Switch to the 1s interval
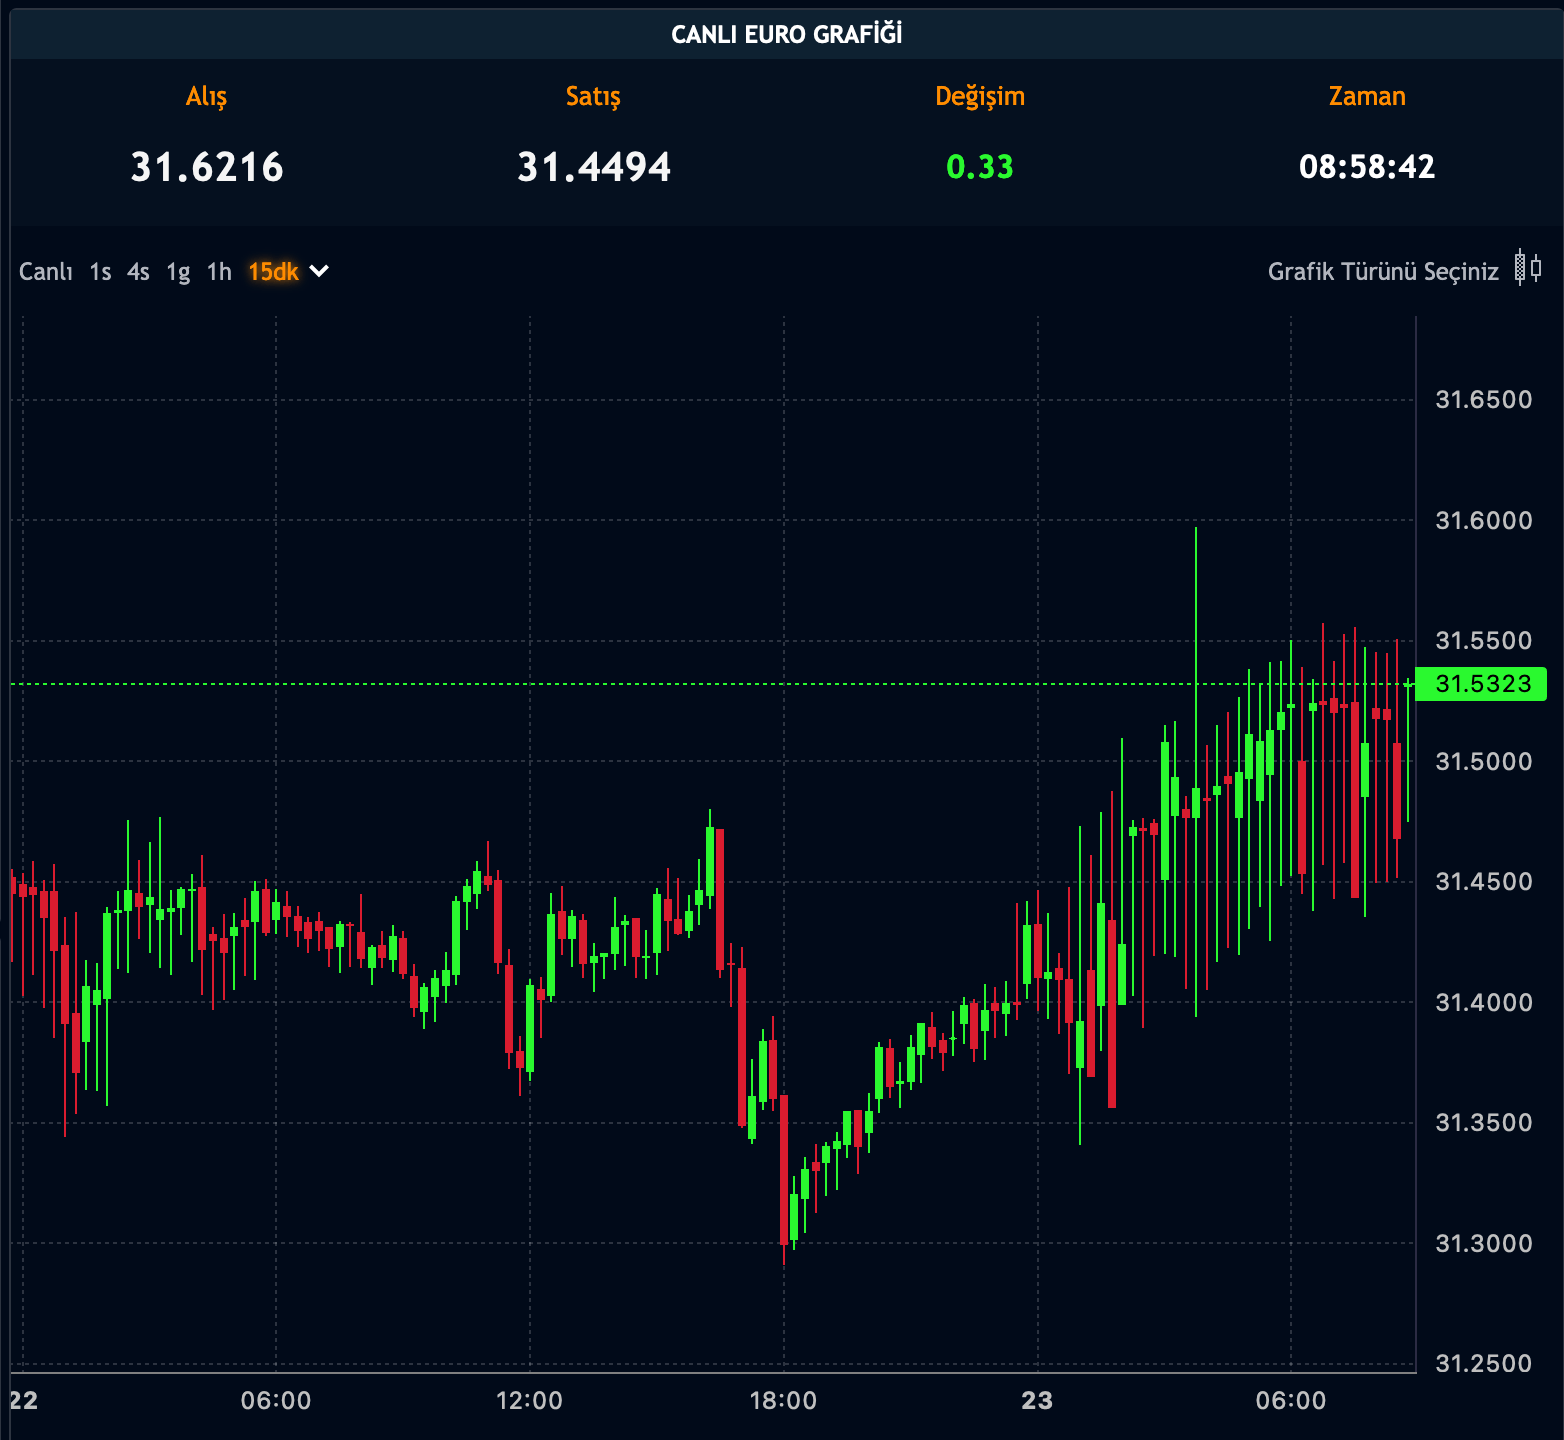This screenshot has width=1564, height=1440. pyautogui.click(x=100, y=272)
